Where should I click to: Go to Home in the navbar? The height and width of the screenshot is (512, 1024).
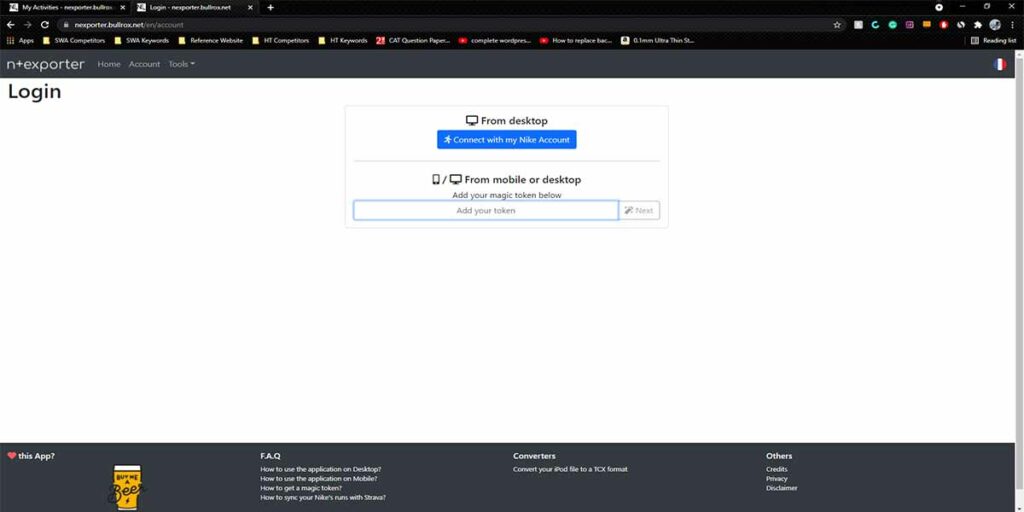click(109, 64)
